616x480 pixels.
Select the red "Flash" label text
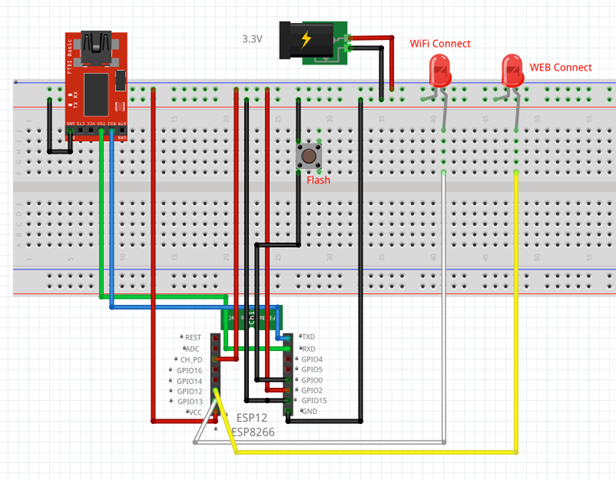tap(318, 181)
